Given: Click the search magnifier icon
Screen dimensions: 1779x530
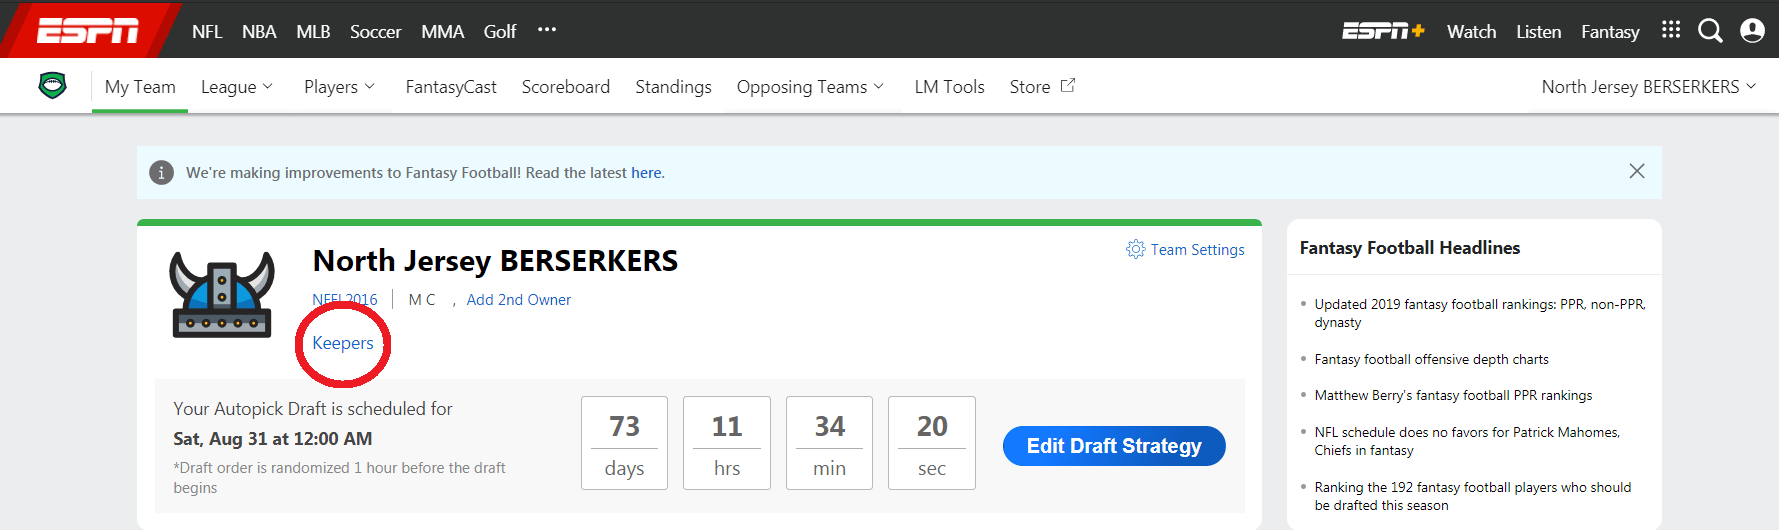Looking at the screenshot, I should point(1711,31).
